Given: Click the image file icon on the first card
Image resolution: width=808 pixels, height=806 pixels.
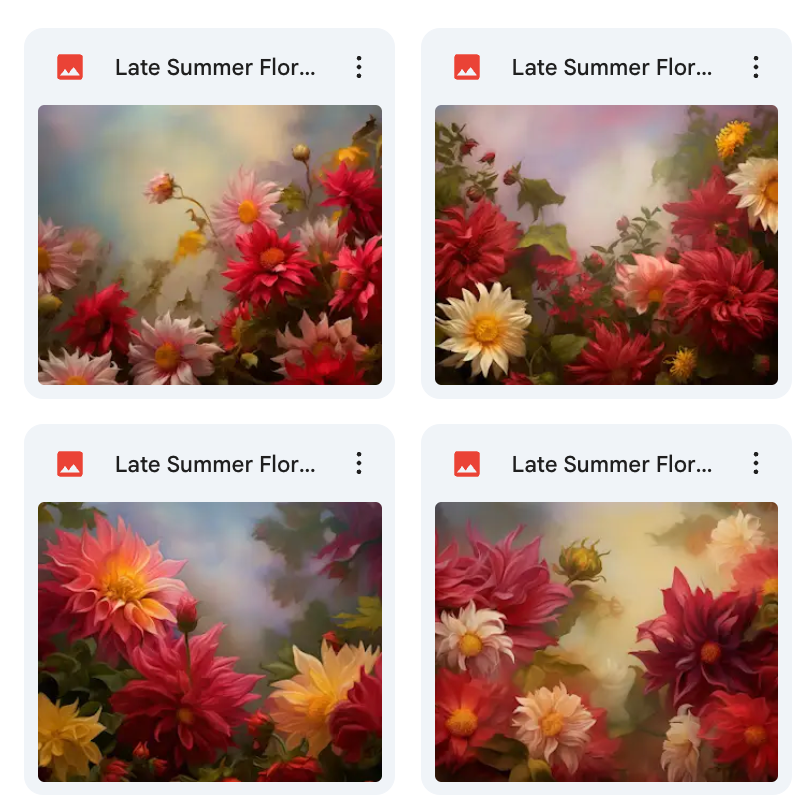Looking at the screenshot, I should pyautogui.click(x=70, y=67).
